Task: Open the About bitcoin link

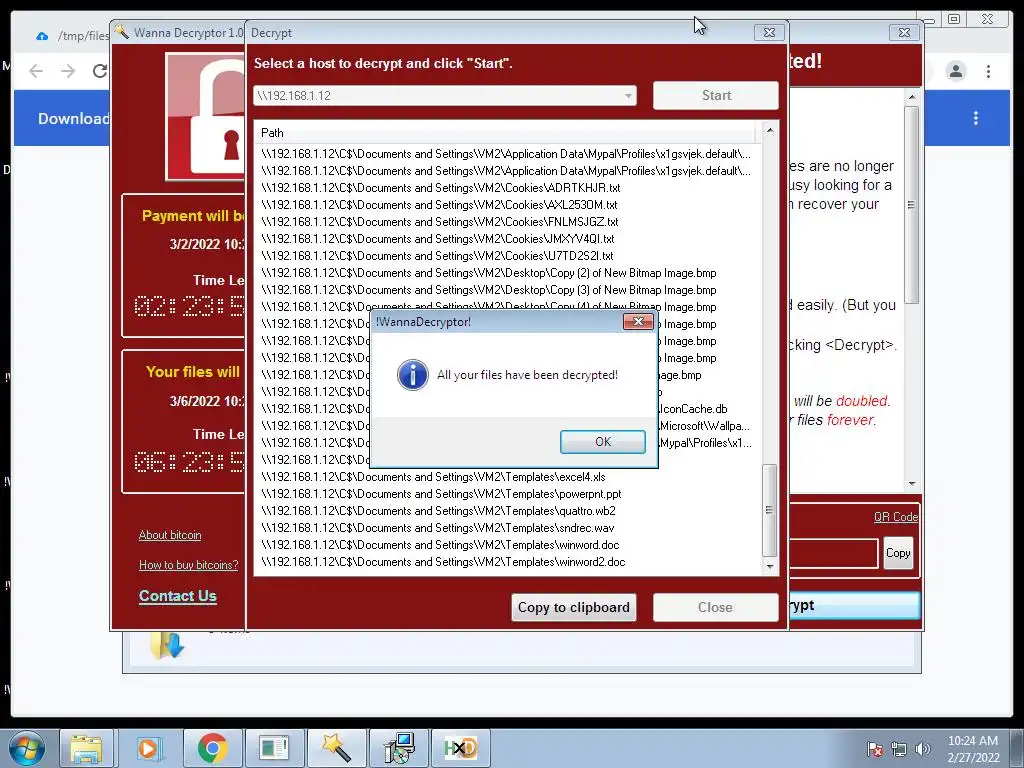Action: pyautogui.click(x=170, y=535)
